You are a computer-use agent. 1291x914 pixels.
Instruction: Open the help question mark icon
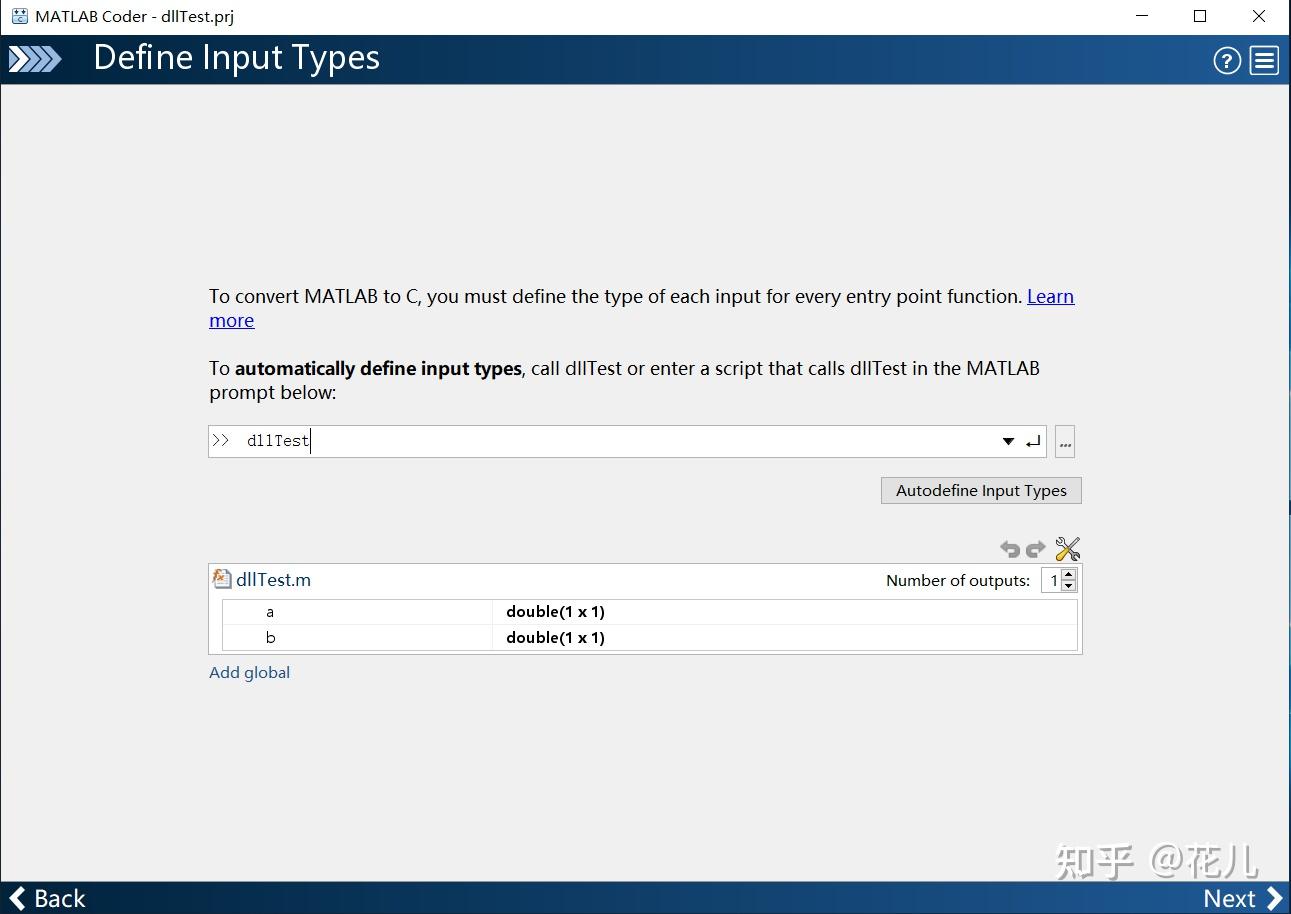1227,61
